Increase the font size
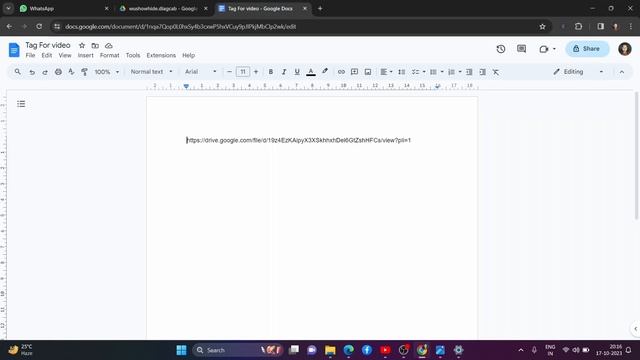The image size is (640, 360). tap(256, 72)
